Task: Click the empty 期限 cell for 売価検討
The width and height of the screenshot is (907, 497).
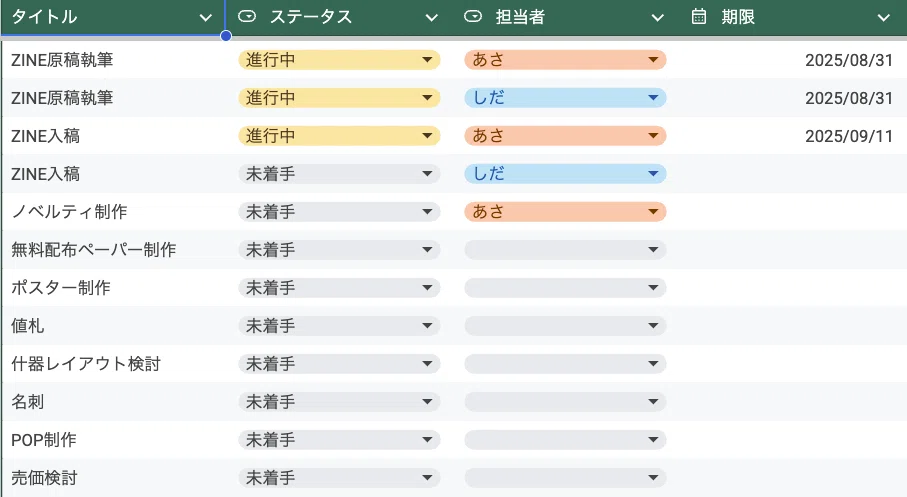Action: pyautogui.click(x=792, y=478)
